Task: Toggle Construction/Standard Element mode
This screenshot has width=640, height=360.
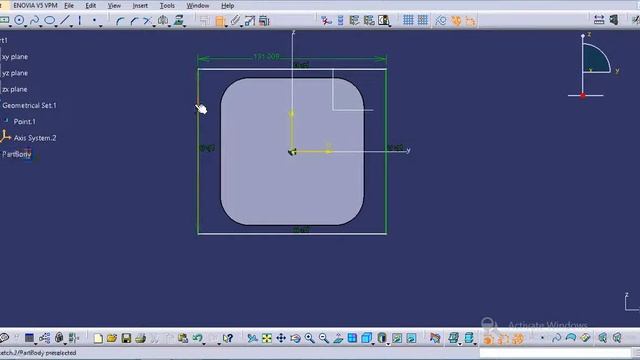Action: 440,20
